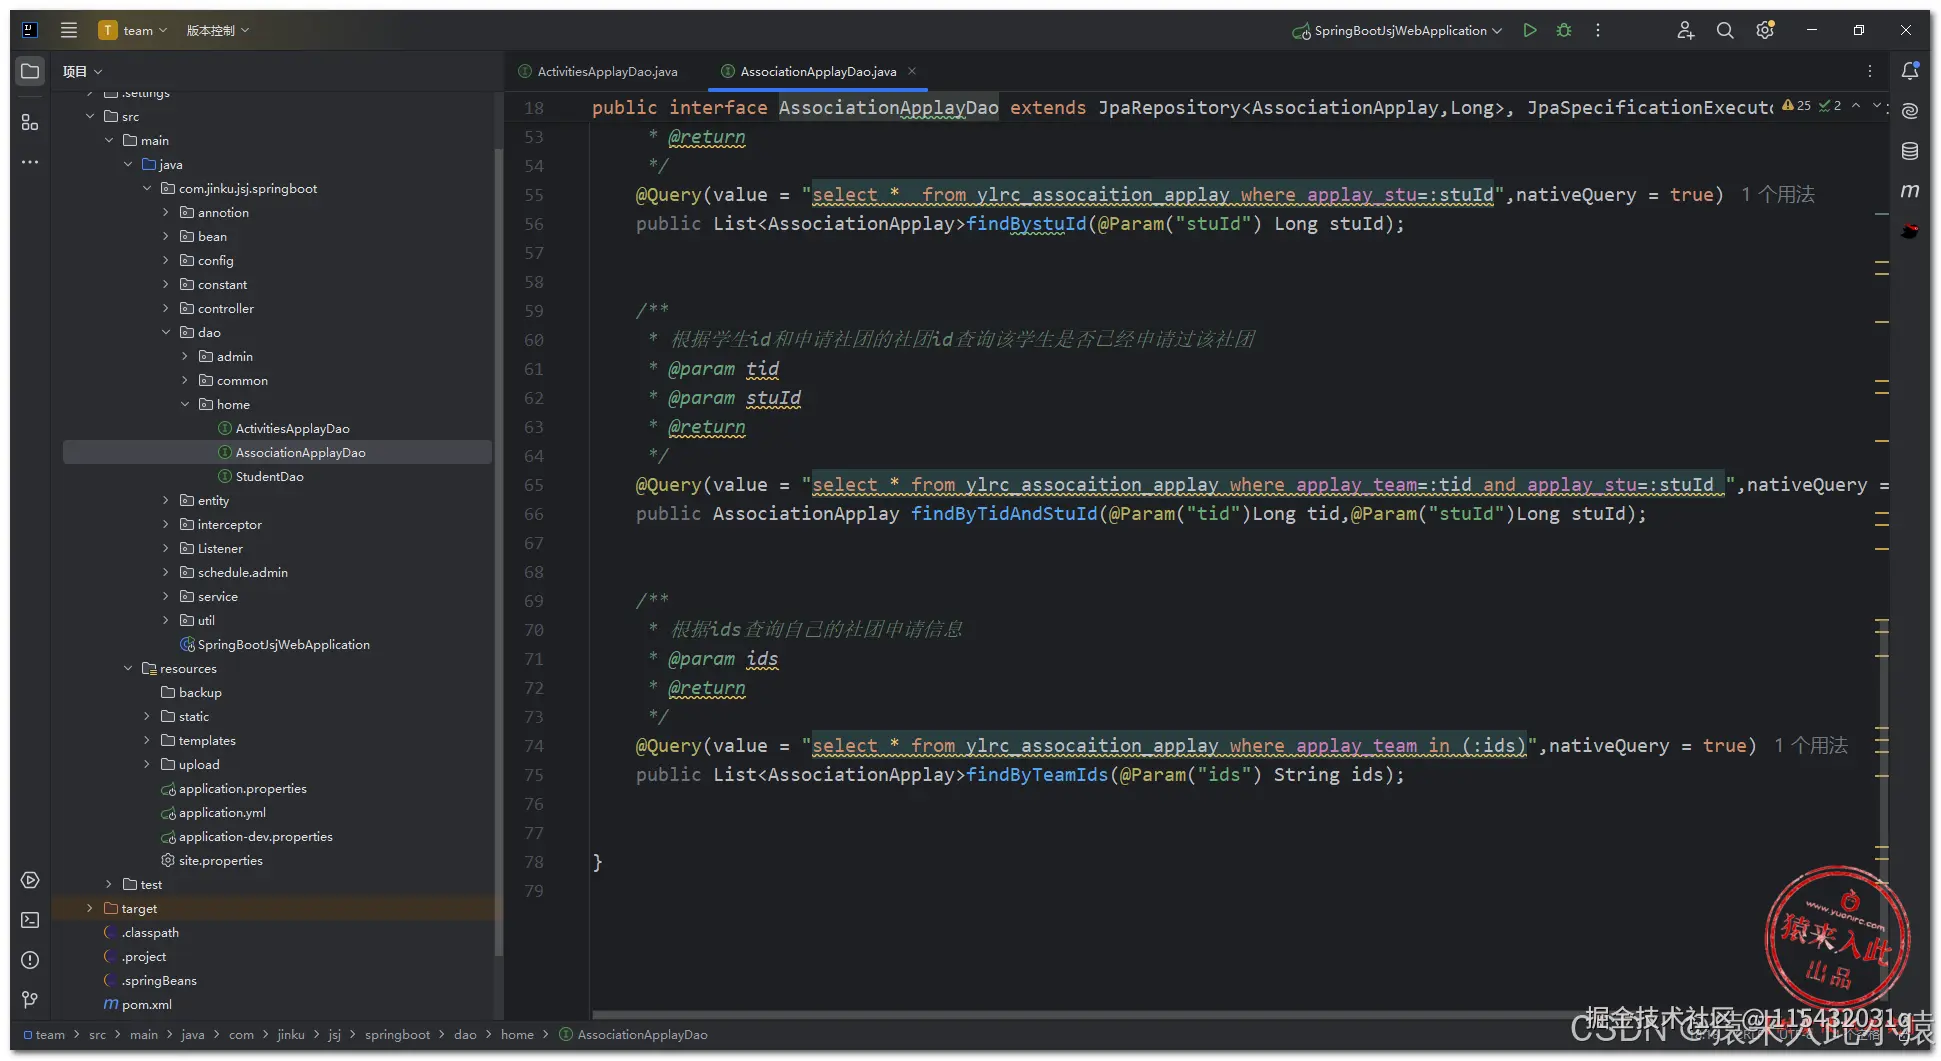Open the team project dropdown
This screenshot has width=1941, height=1061.
[133, 30]
